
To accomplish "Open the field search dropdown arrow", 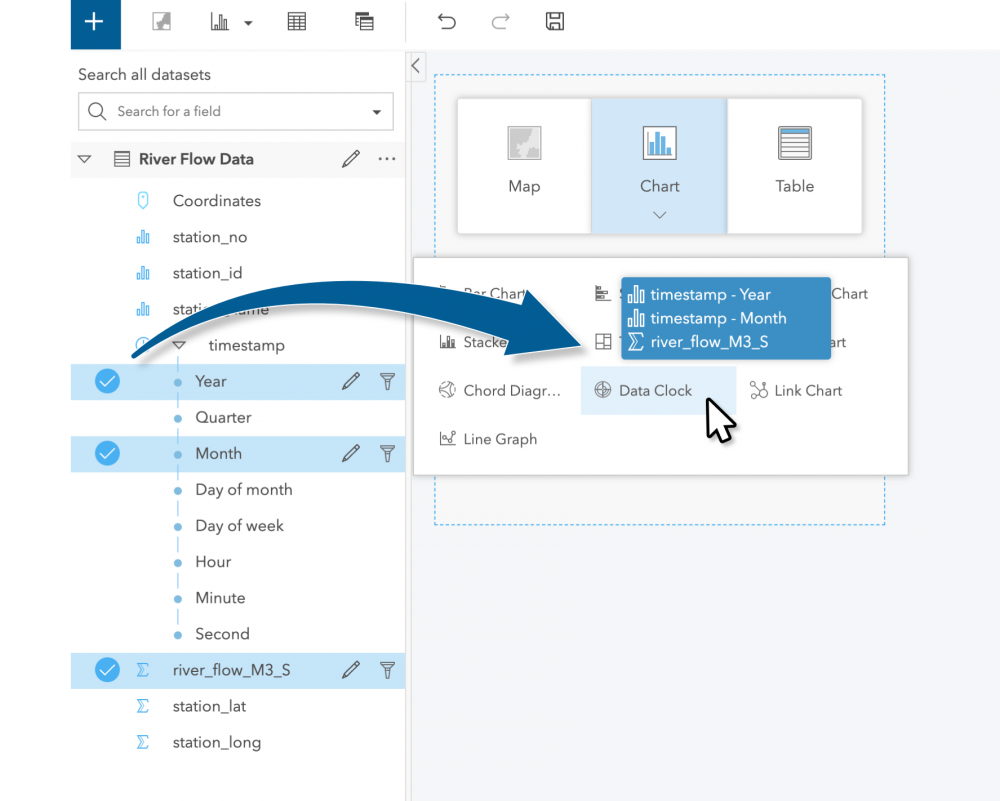I will (x=377, y=112).
